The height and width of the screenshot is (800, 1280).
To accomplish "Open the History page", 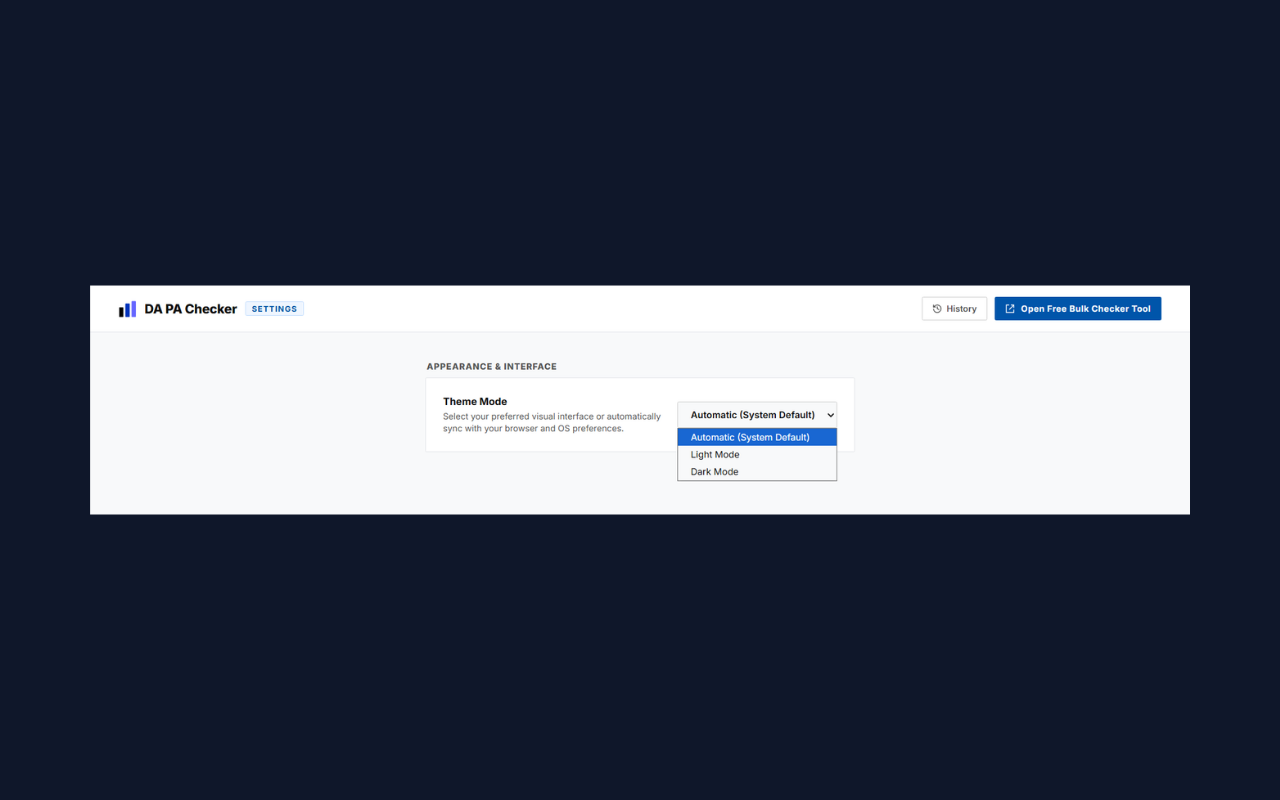I will point(954,309).
